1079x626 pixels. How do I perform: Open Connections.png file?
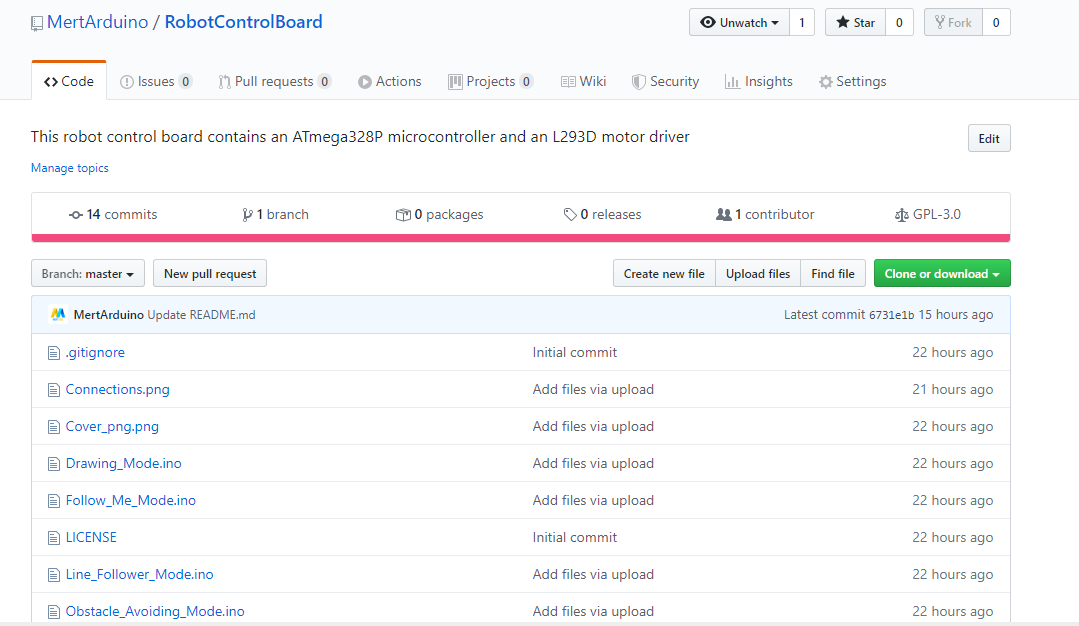tap(118, 389)
